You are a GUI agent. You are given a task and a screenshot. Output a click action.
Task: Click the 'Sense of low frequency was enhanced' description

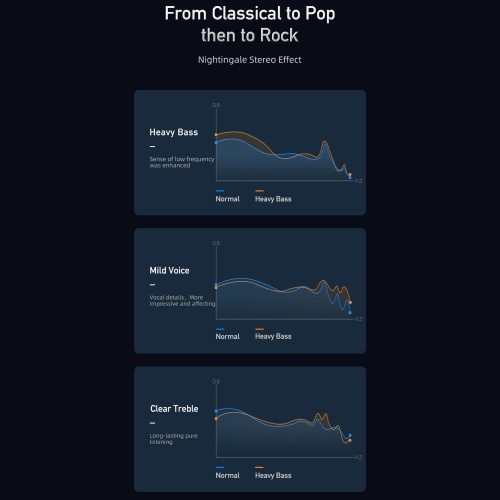point(182,162)
